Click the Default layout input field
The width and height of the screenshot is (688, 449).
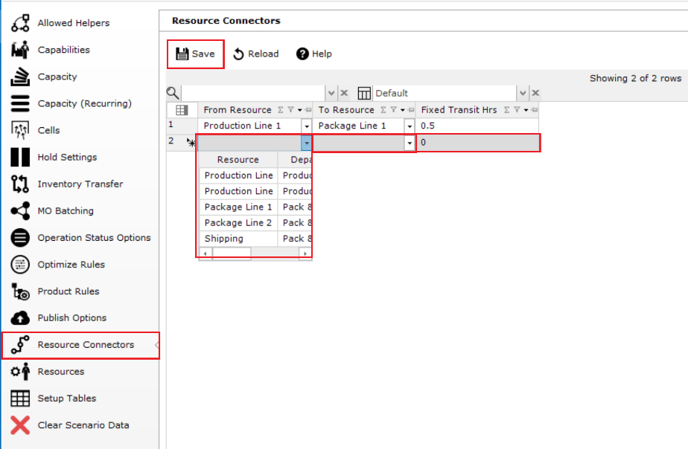coord(444,93)
